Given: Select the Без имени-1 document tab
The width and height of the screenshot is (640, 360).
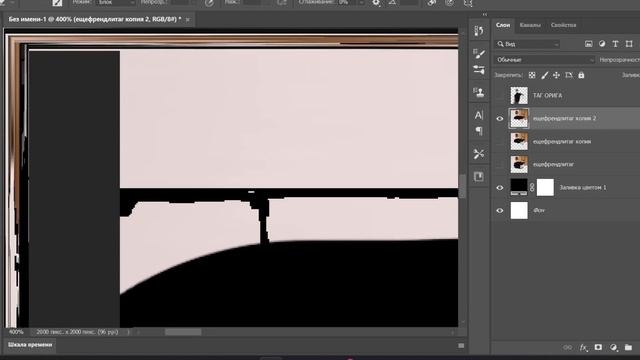Looking at the screenshot, I should (95, 19).
